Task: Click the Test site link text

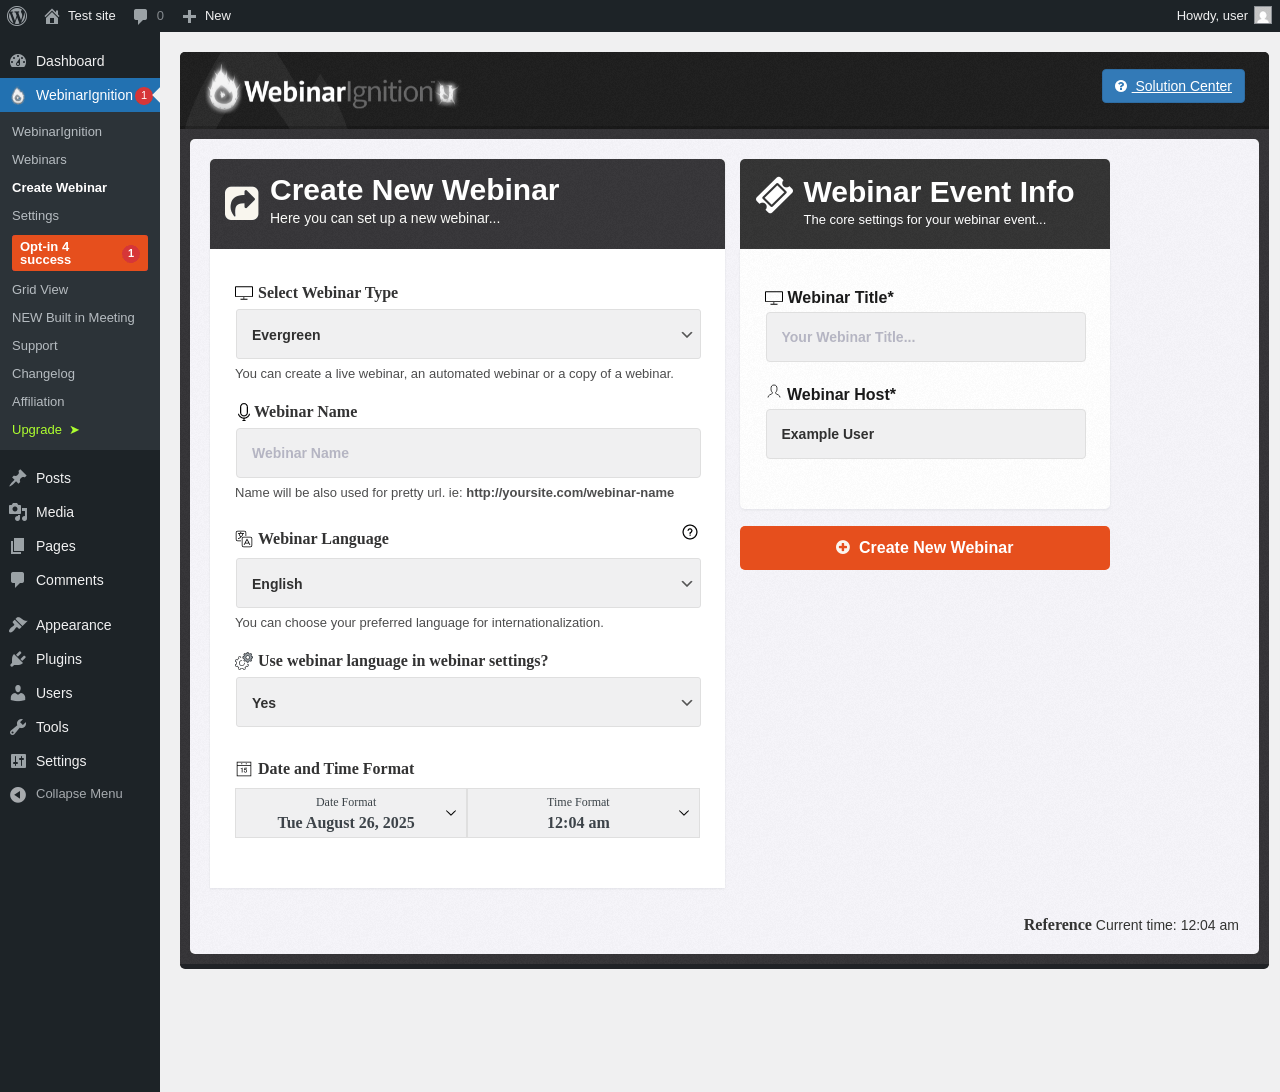Action: (x=92, y=16)
